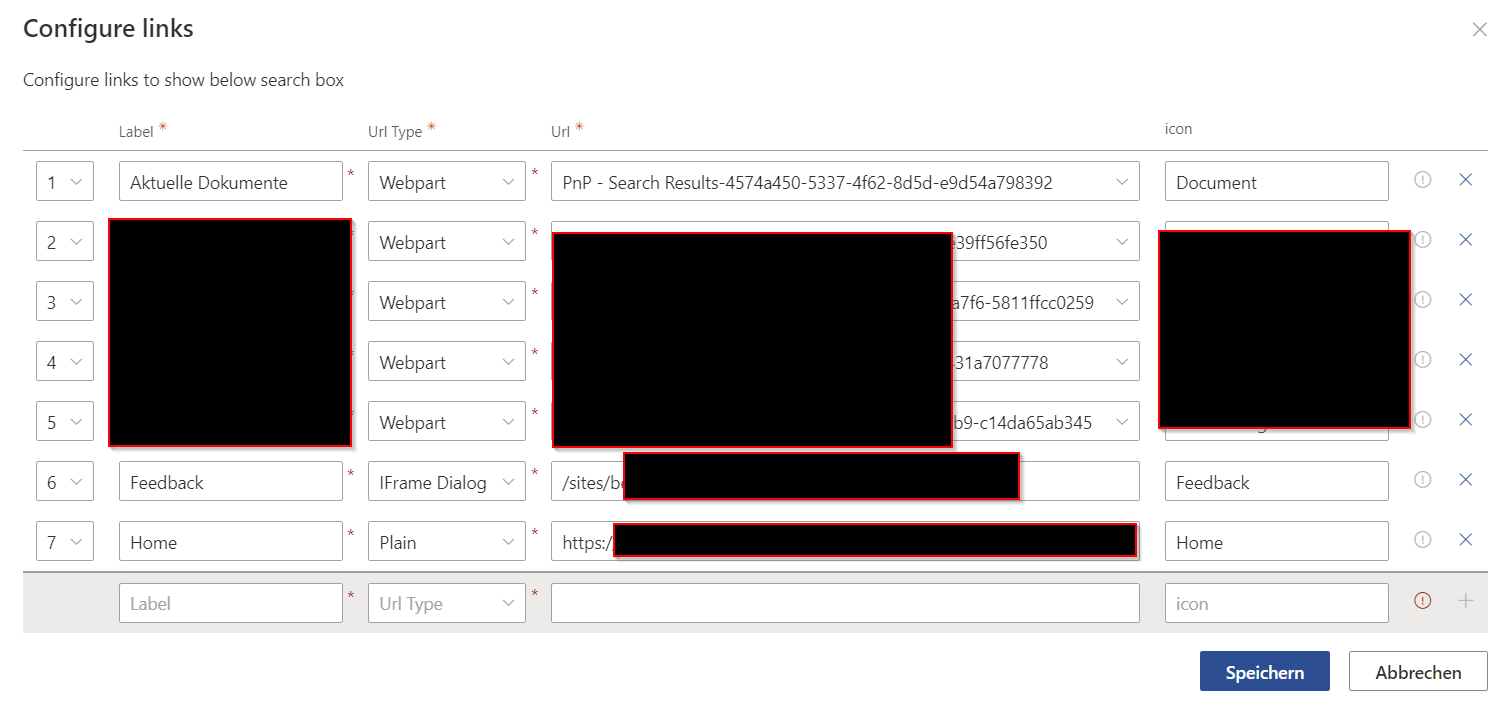Screen dimensions: 1497x715
Task: Delete the Aktuelle Dokumente row with its X icon
Action: (1466, 180)
